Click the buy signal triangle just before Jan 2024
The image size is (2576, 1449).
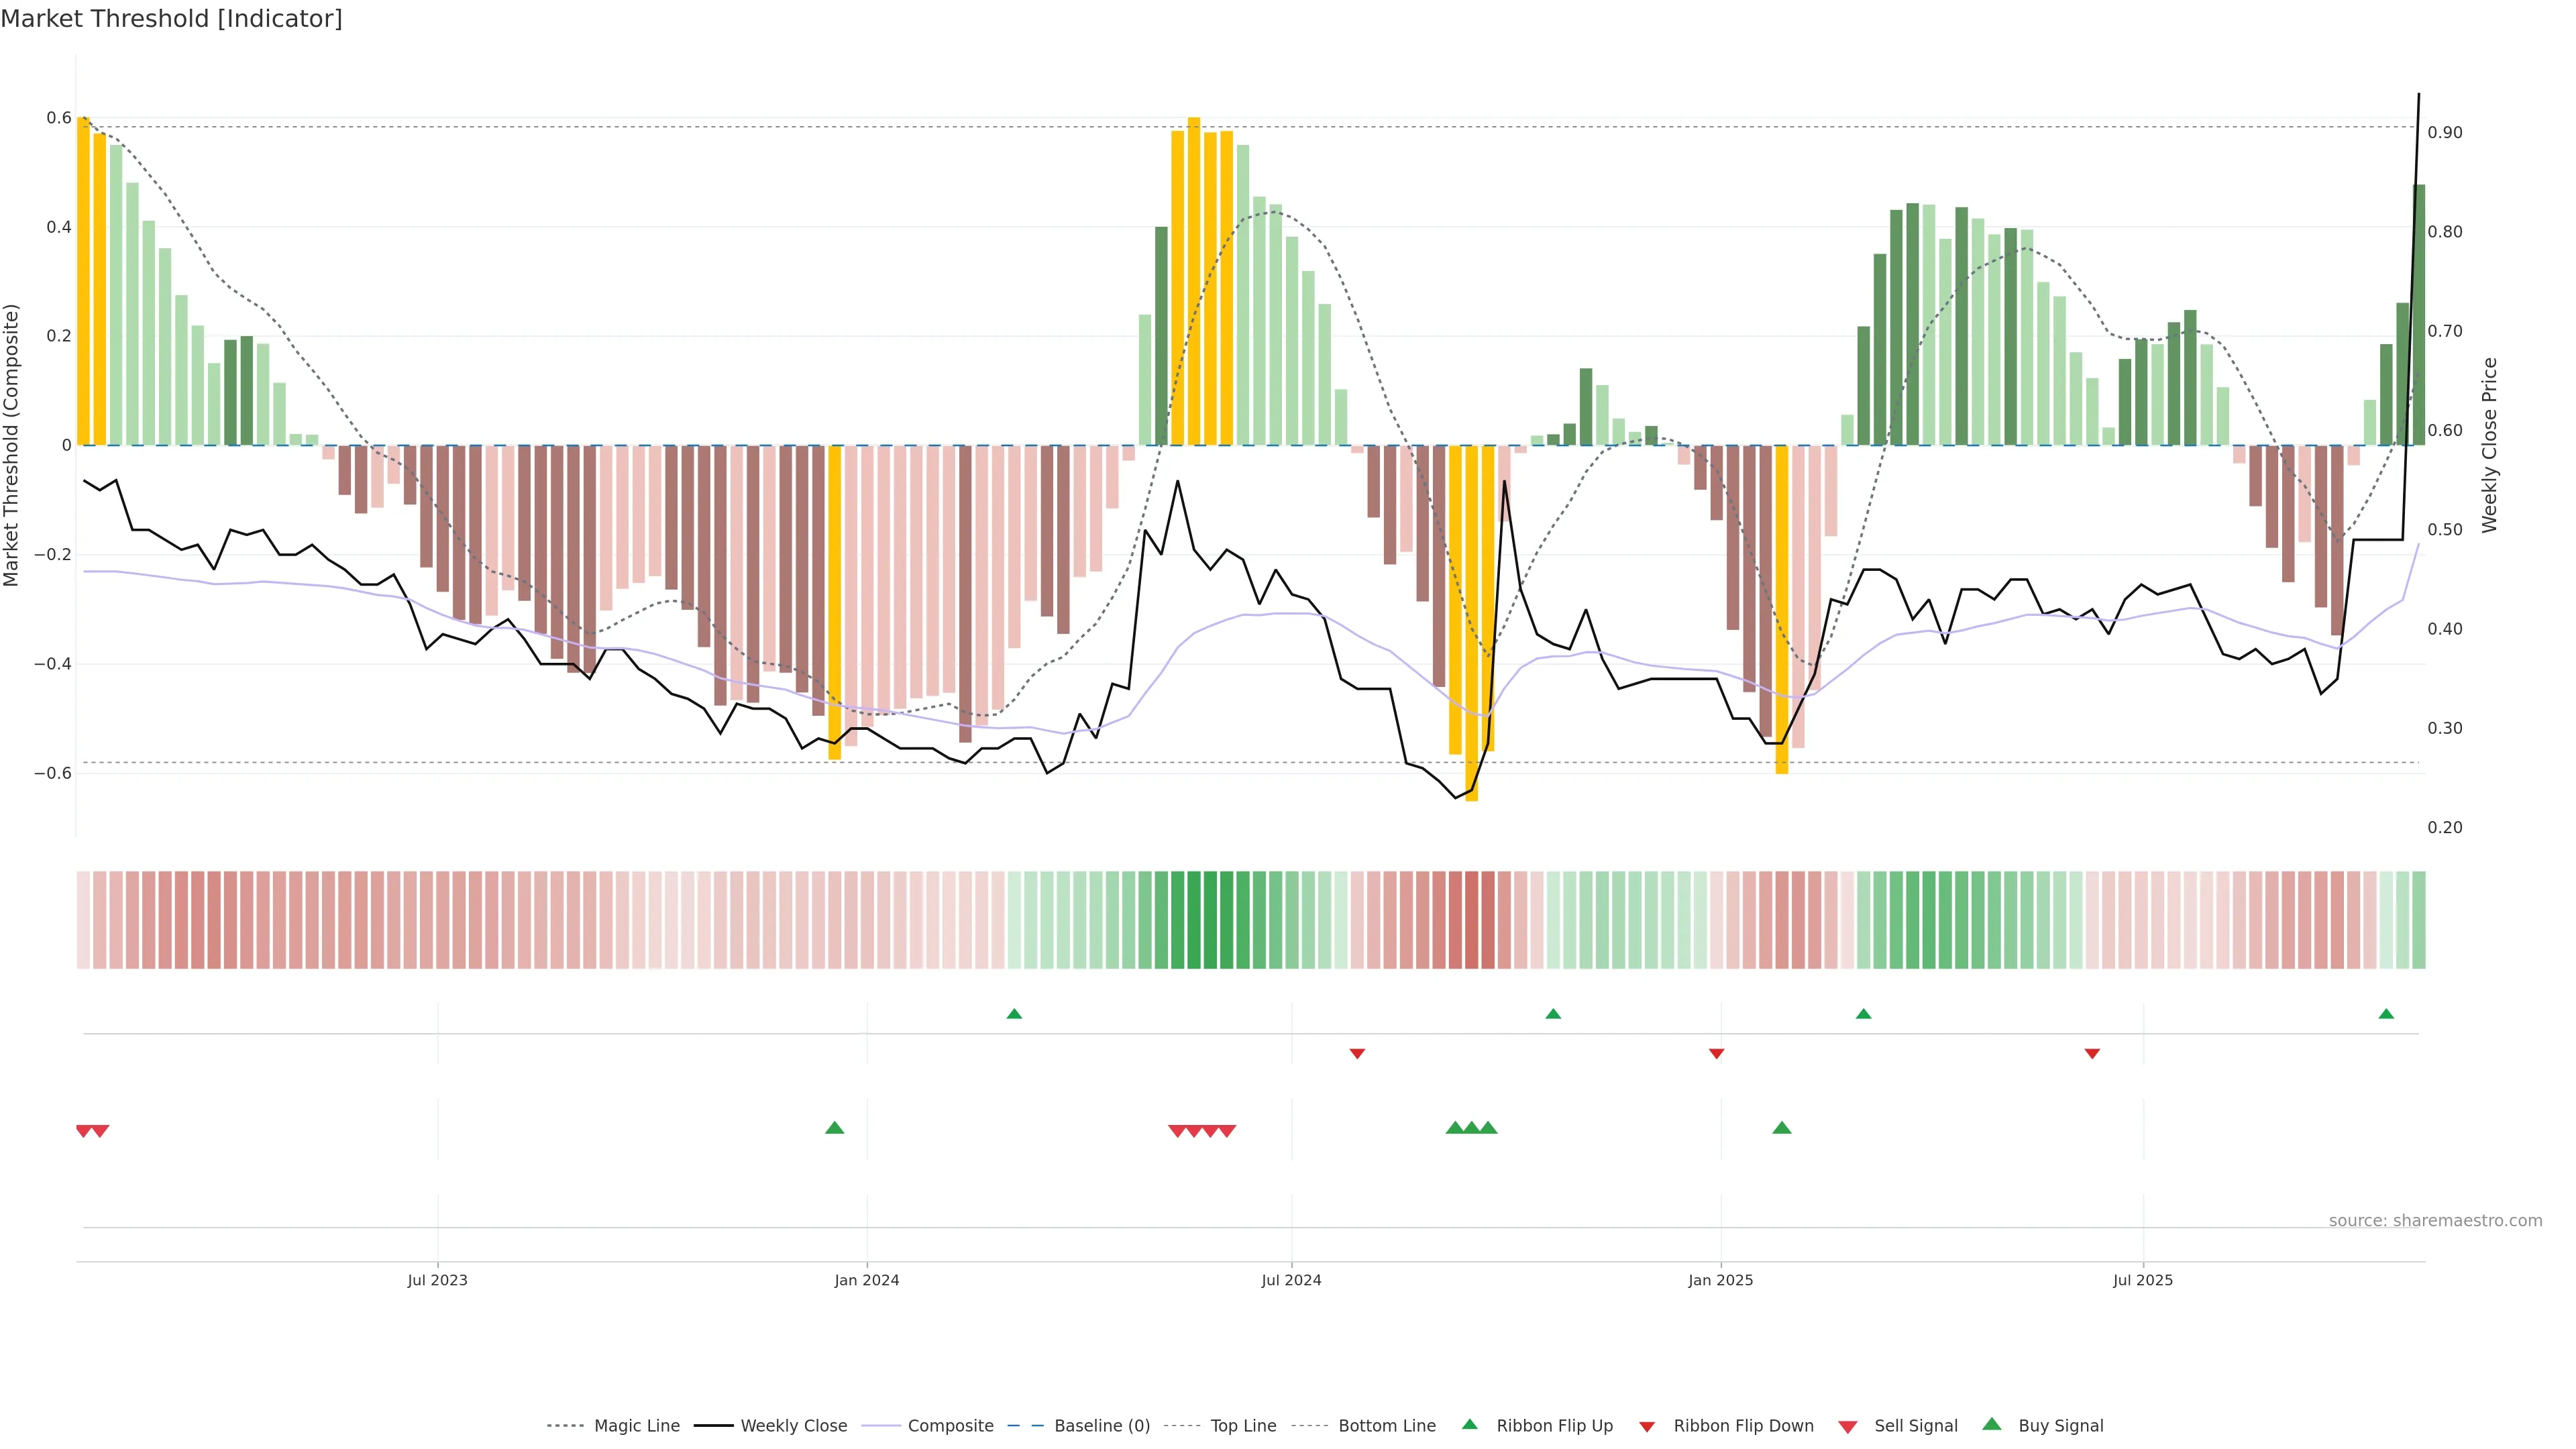pyautogui.click(x=834, y=1128)
